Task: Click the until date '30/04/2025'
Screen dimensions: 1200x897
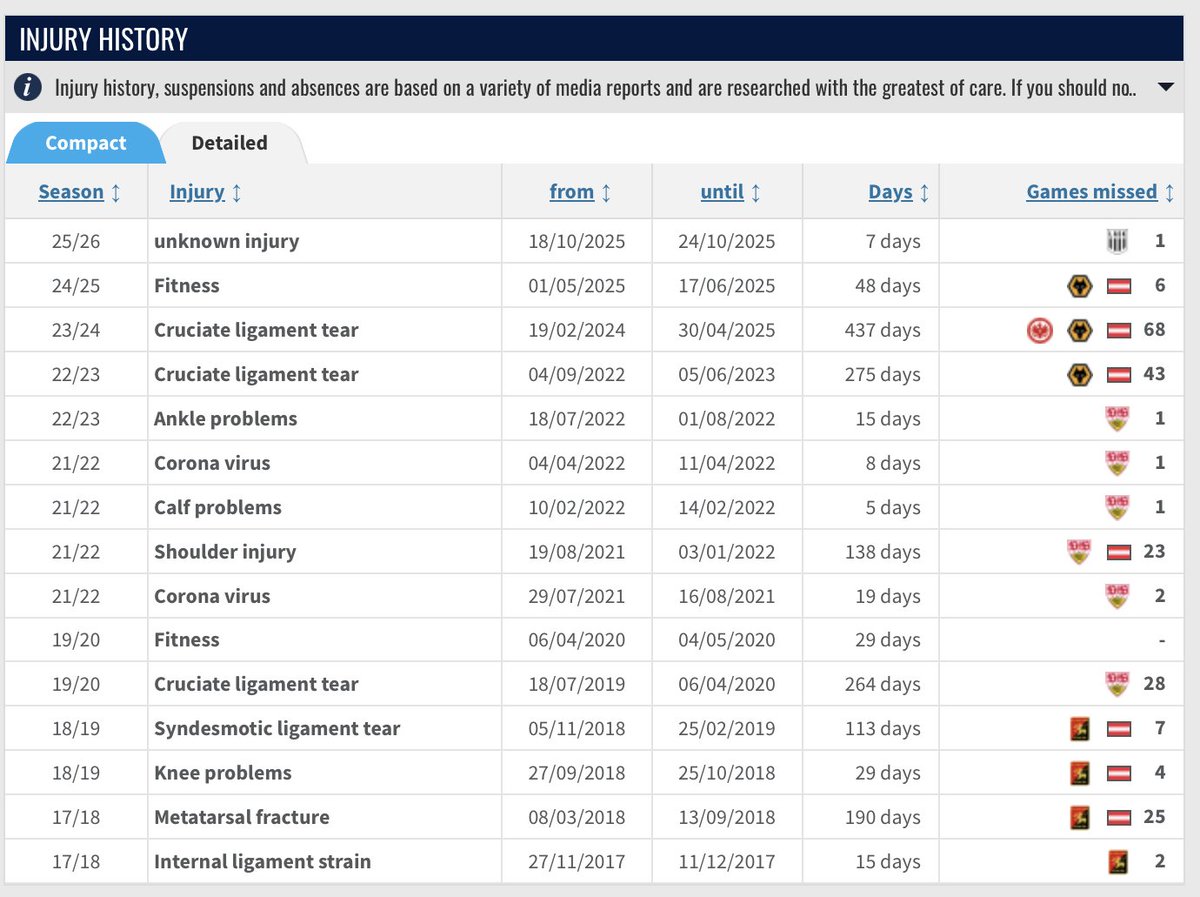Action: click(x=727, y=330)
